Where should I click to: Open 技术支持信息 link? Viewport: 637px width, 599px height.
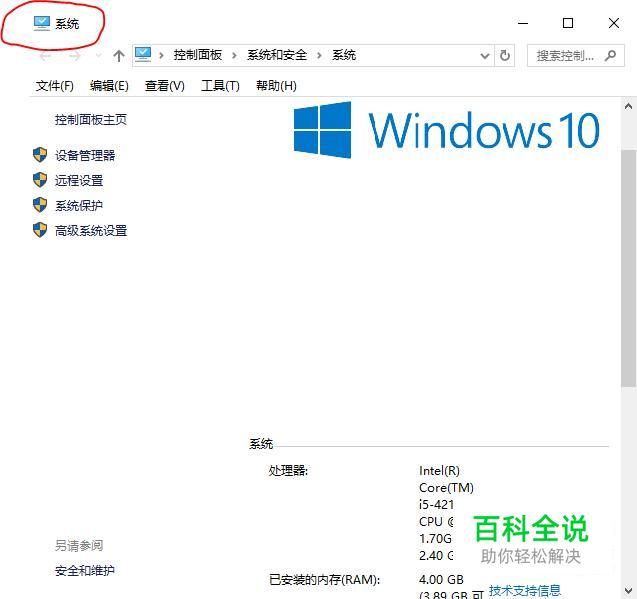tap(525, 590)
